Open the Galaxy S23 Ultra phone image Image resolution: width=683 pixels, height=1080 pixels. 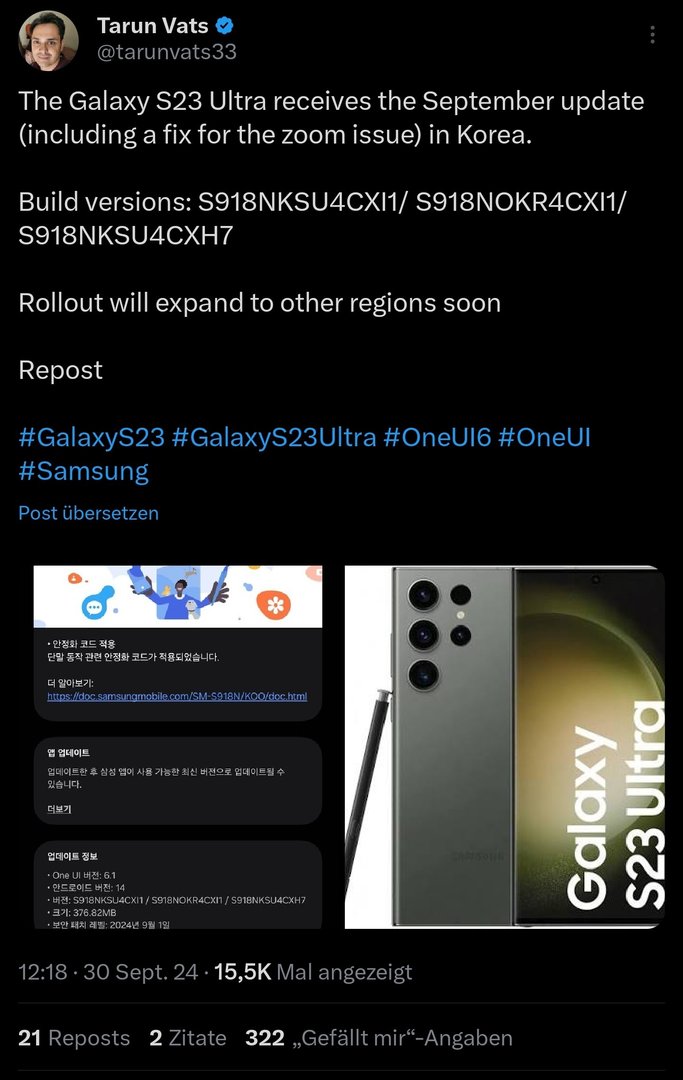pos(505,747)
